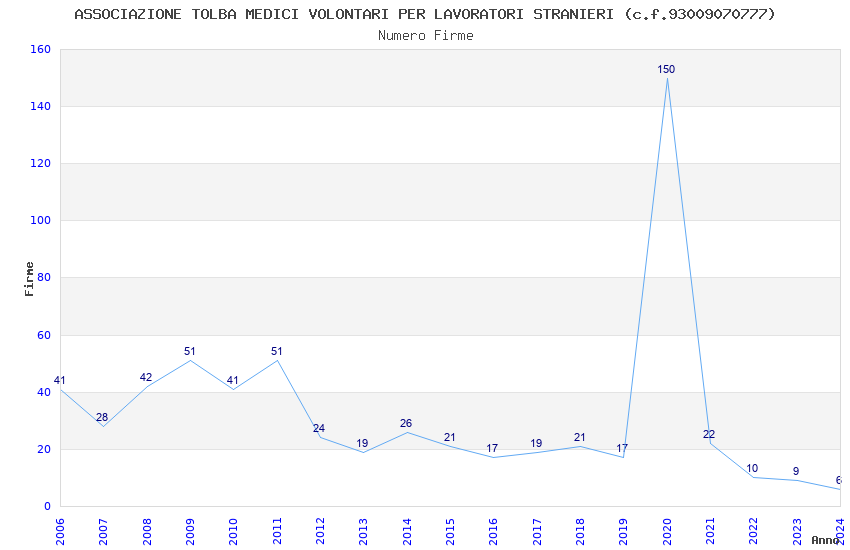This screenshot has width=850, height=550.
Task: Select the year 2011 on the x-axis
Action: [x=277, y=532]
